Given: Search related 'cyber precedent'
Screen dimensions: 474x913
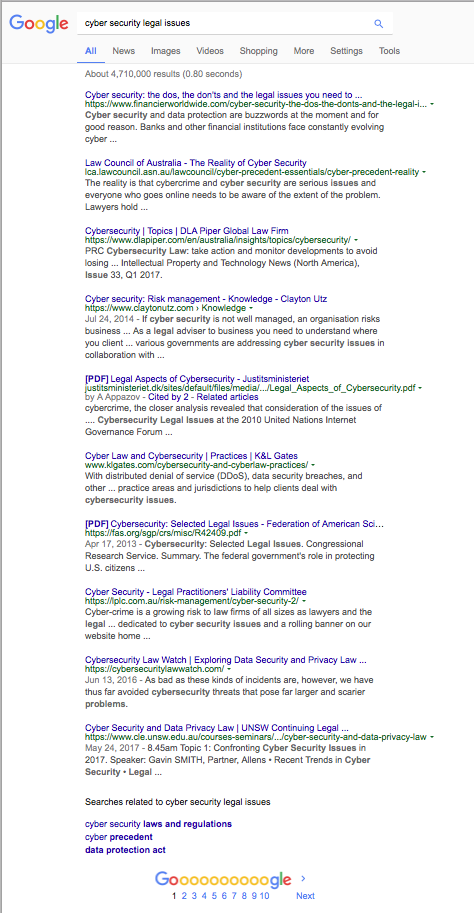Looking at the screenshot, I should tap(119, 837).
